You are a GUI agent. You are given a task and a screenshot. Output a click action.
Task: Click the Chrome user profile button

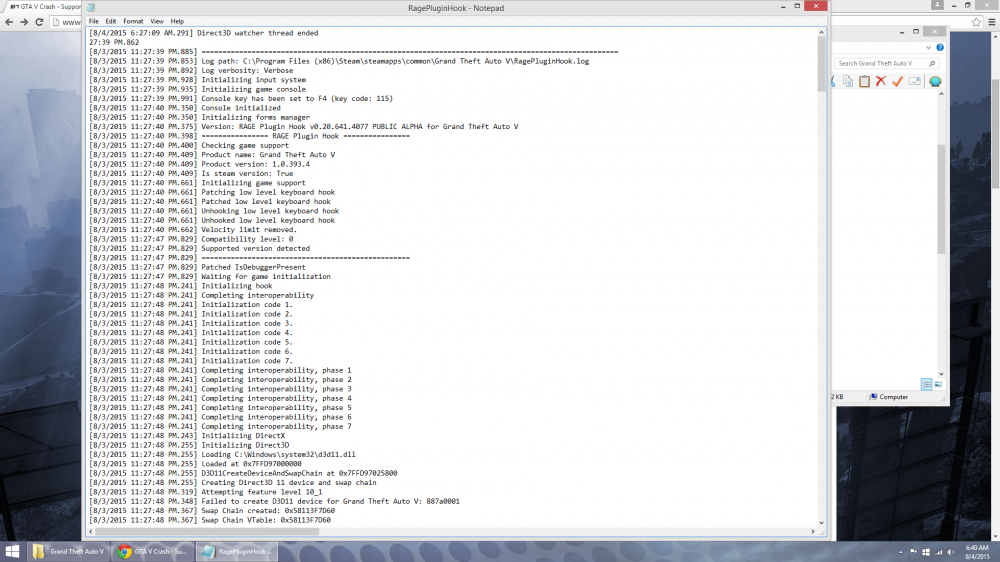pyautogui.click(x=937, y=4)
